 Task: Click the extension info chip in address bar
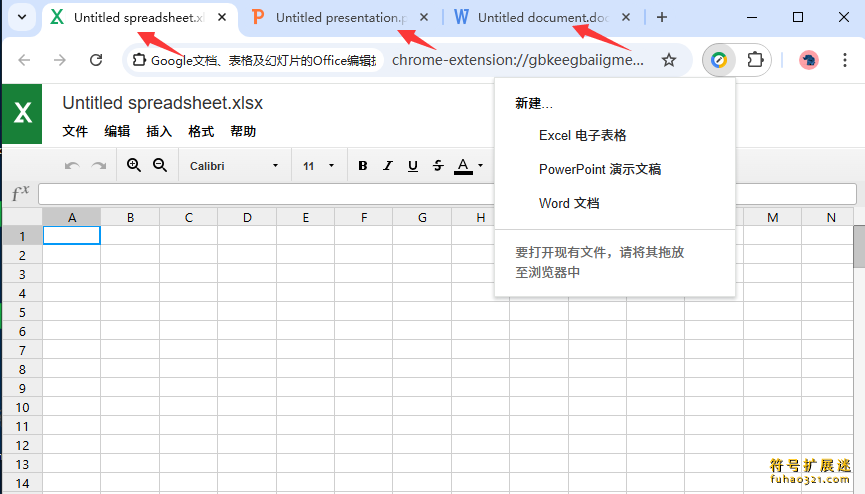point(255,60)
